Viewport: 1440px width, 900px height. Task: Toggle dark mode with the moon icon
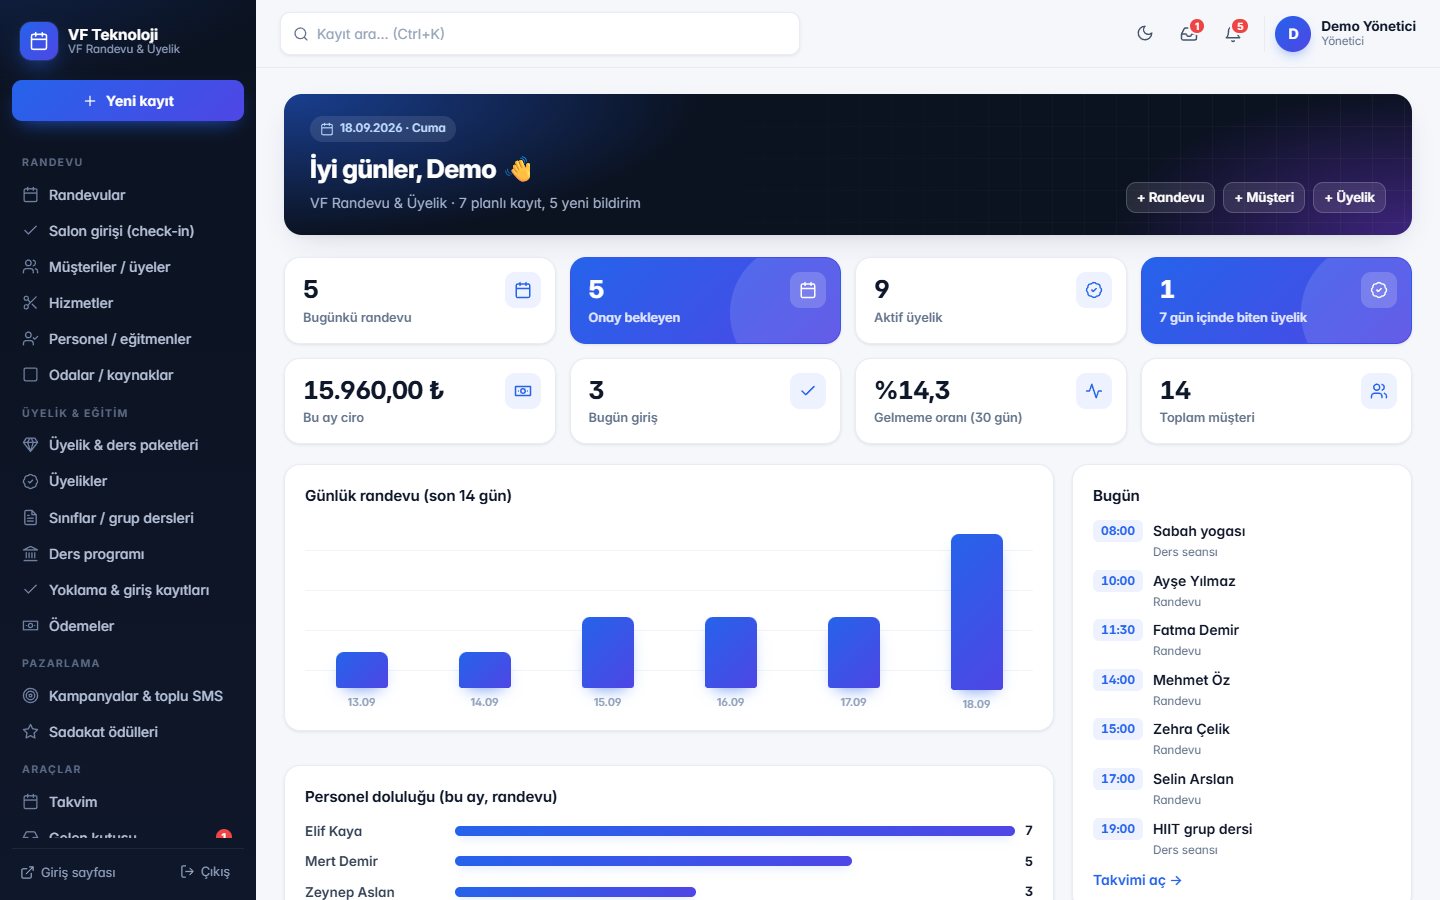(x=1145, y=33)
